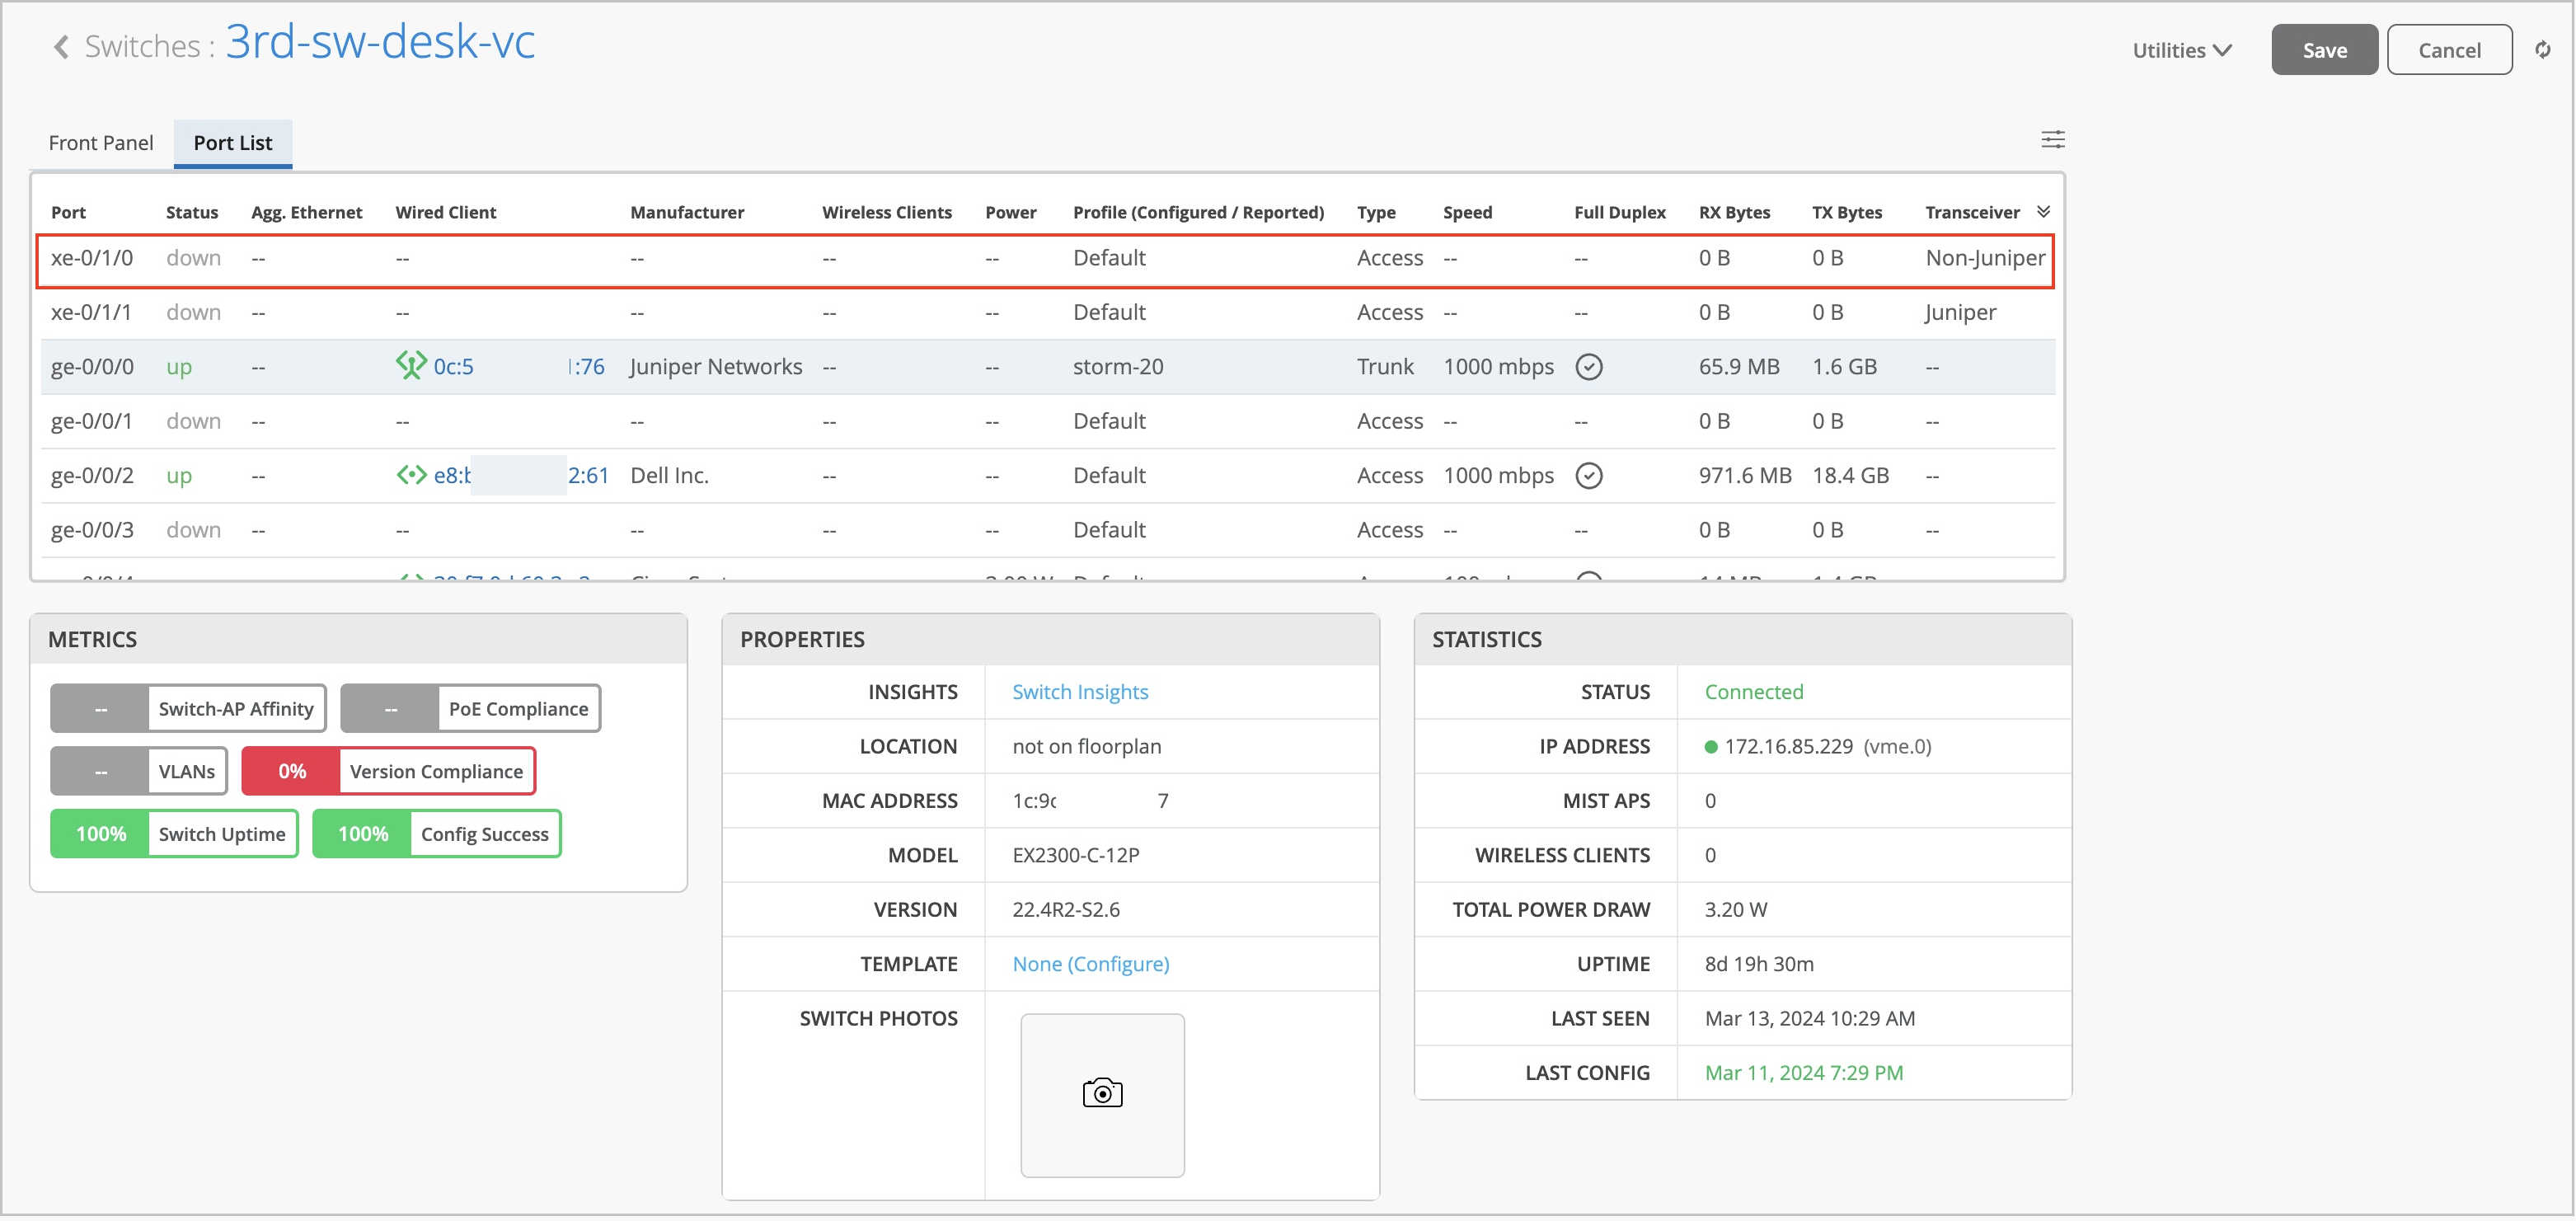Click the None (Configure) template link
Viewport: 2576px width, 1221px height.
tap(1090, 964)
